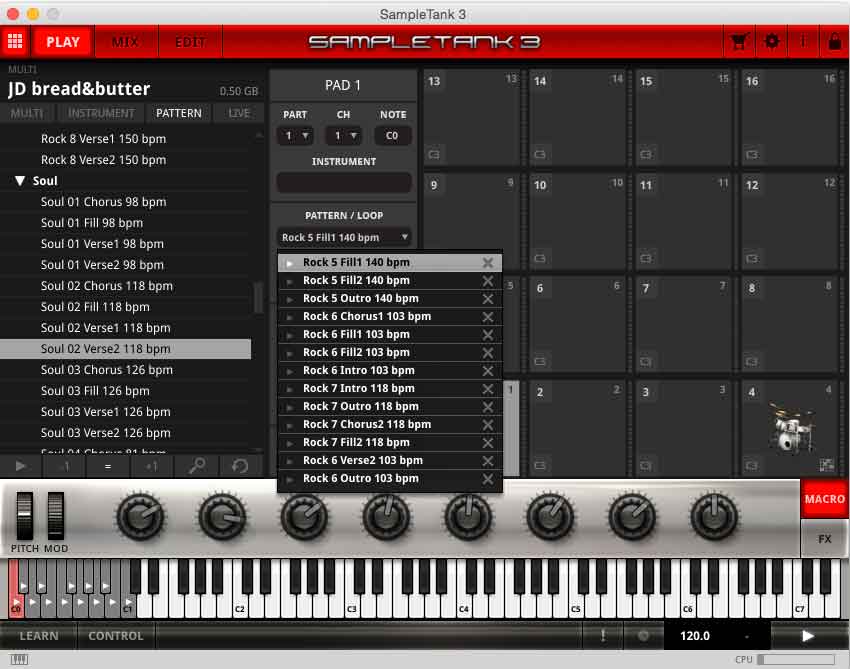Remove Rock 6 Intro 103 bpm with X

click(x=487, y=370)
